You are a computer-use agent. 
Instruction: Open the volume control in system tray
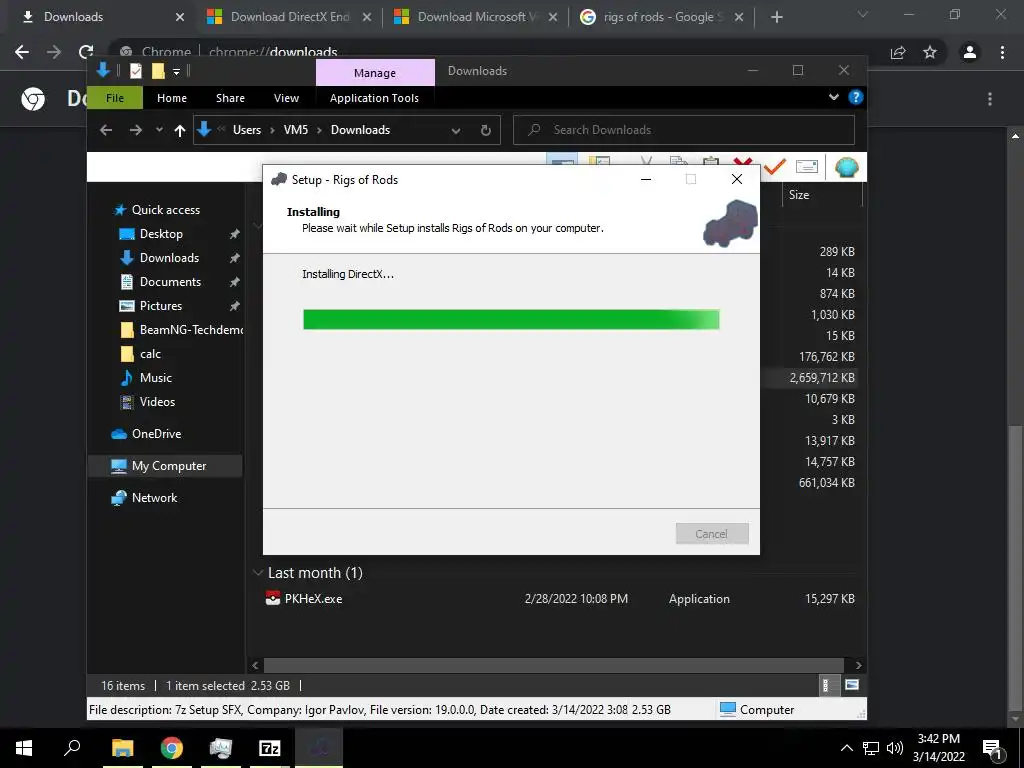[895, 748]
